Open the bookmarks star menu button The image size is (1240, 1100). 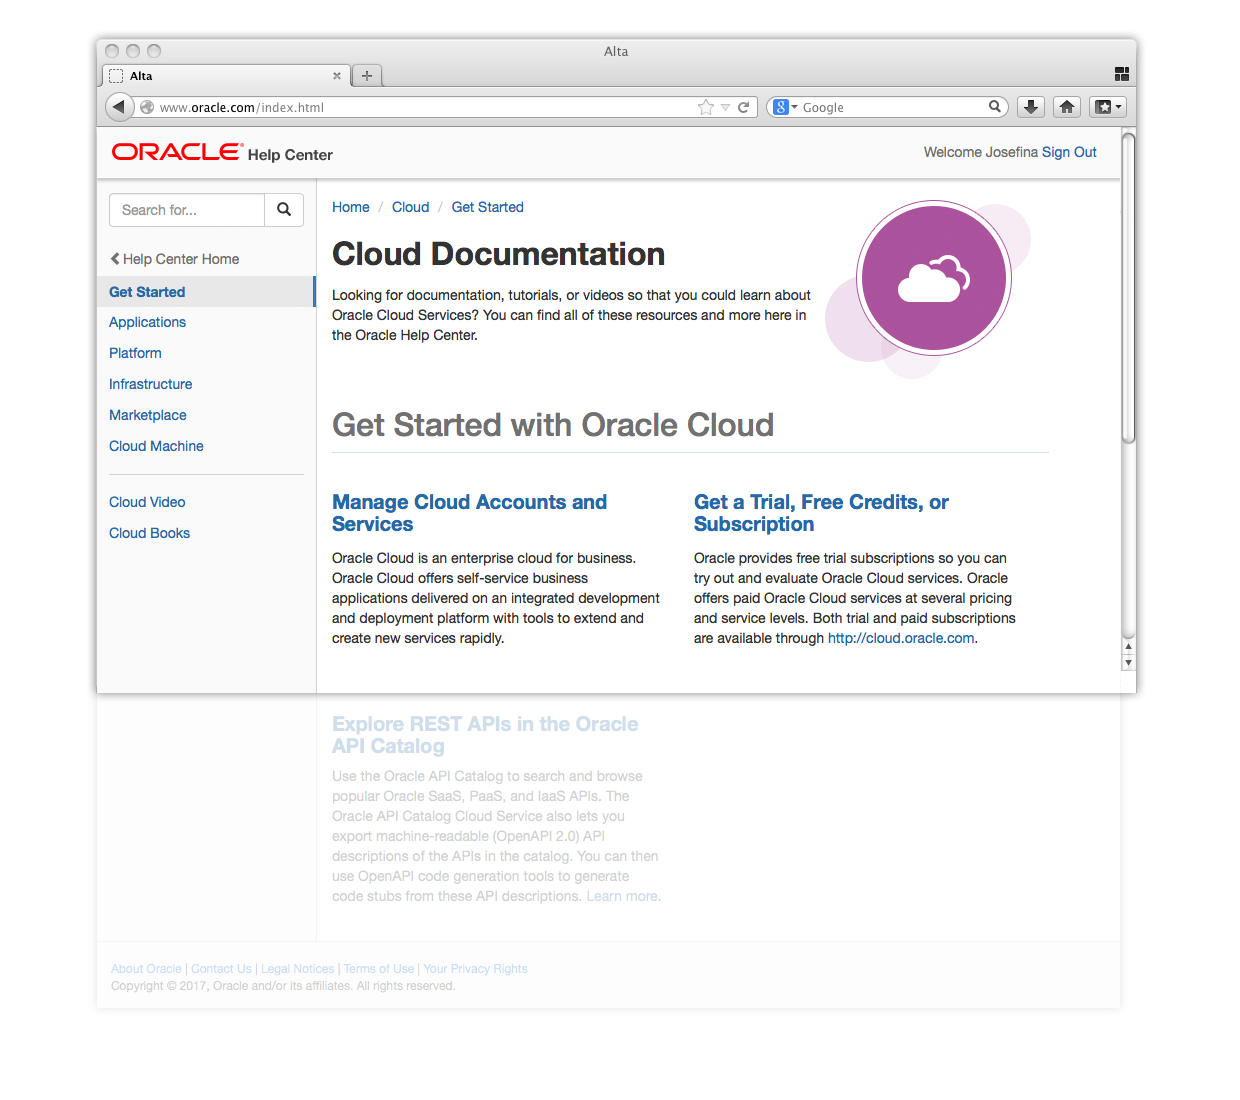pyautogui.click(x=1108, y=107)
